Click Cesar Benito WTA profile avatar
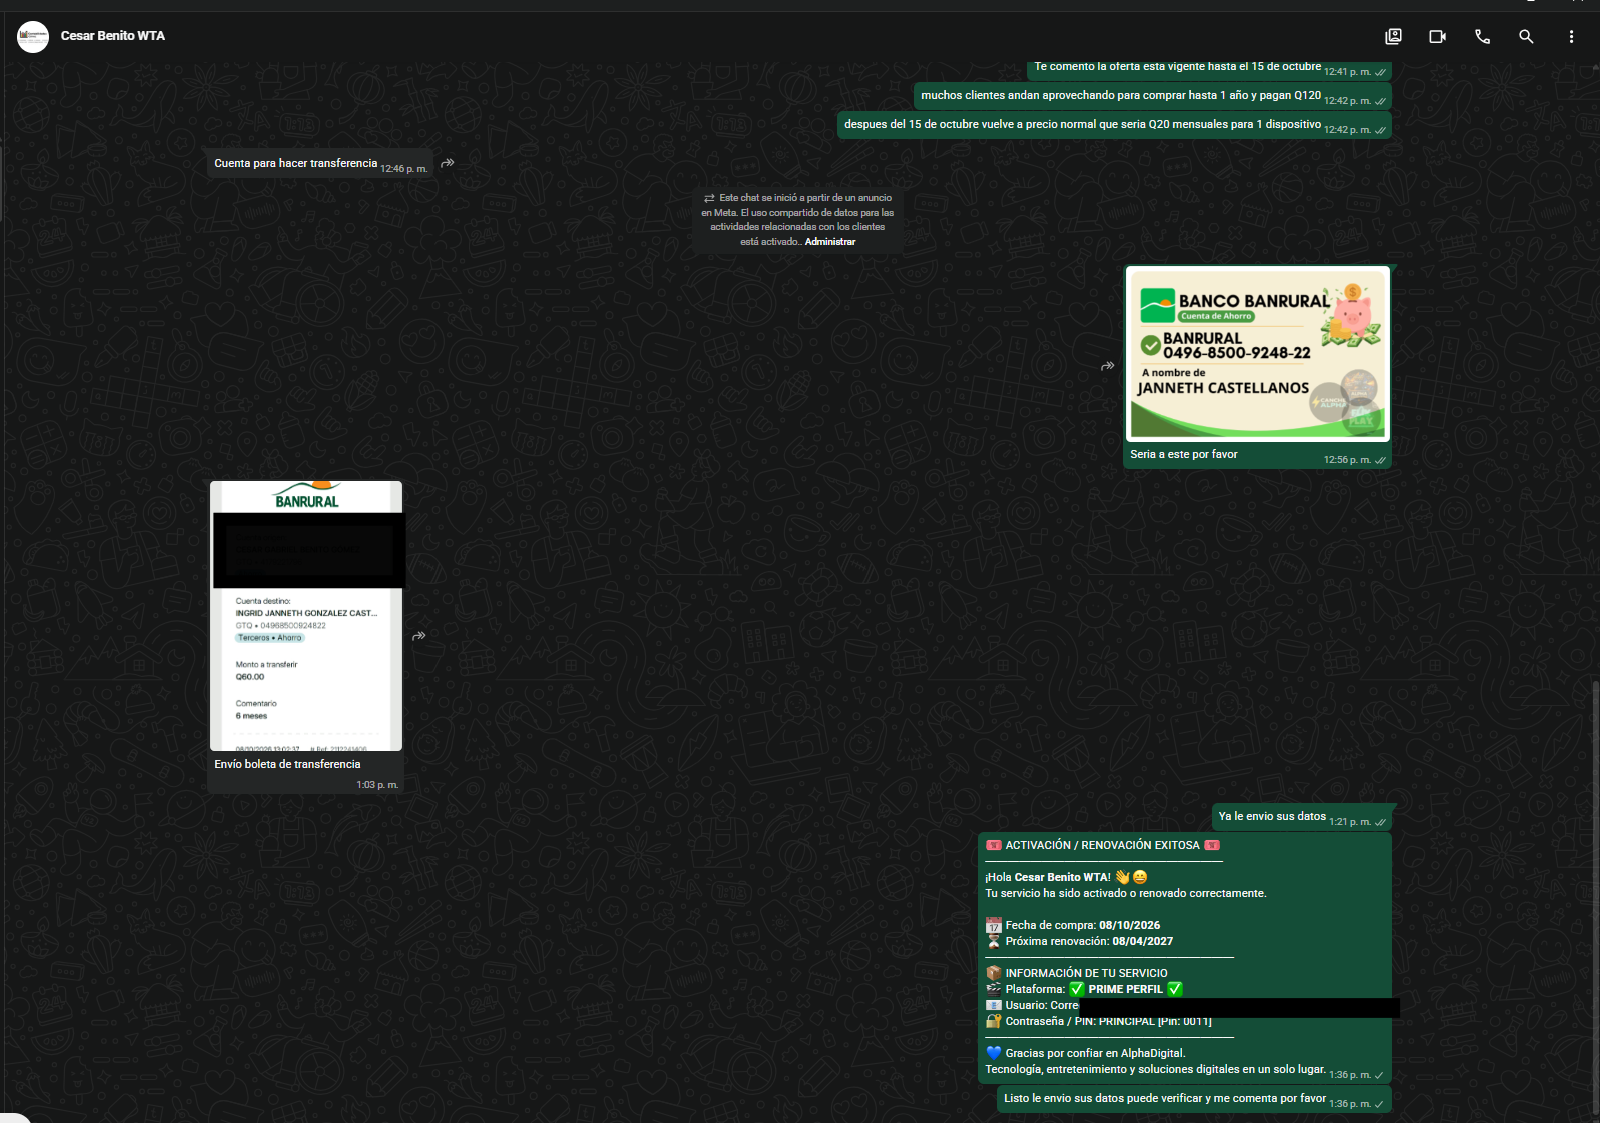 pos(33,36)
